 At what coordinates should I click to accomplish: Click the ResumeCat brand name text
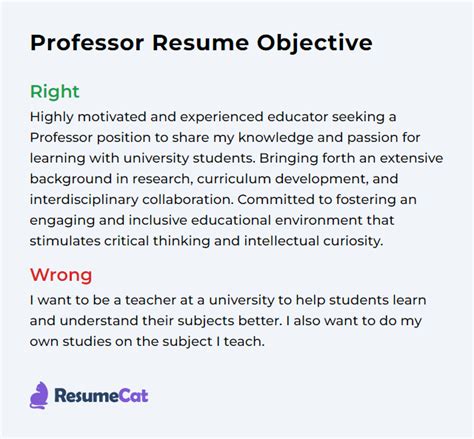pyautogui.click(x=101, y=396)
